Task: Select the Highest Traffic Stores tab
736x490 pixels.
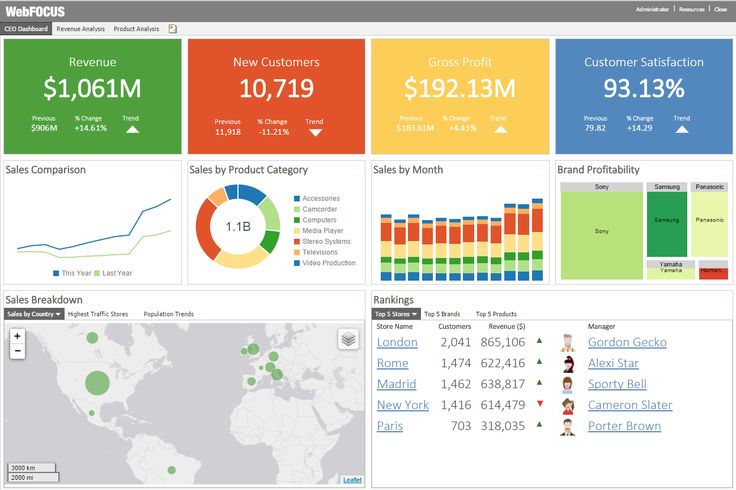Action: click(98, 314)
